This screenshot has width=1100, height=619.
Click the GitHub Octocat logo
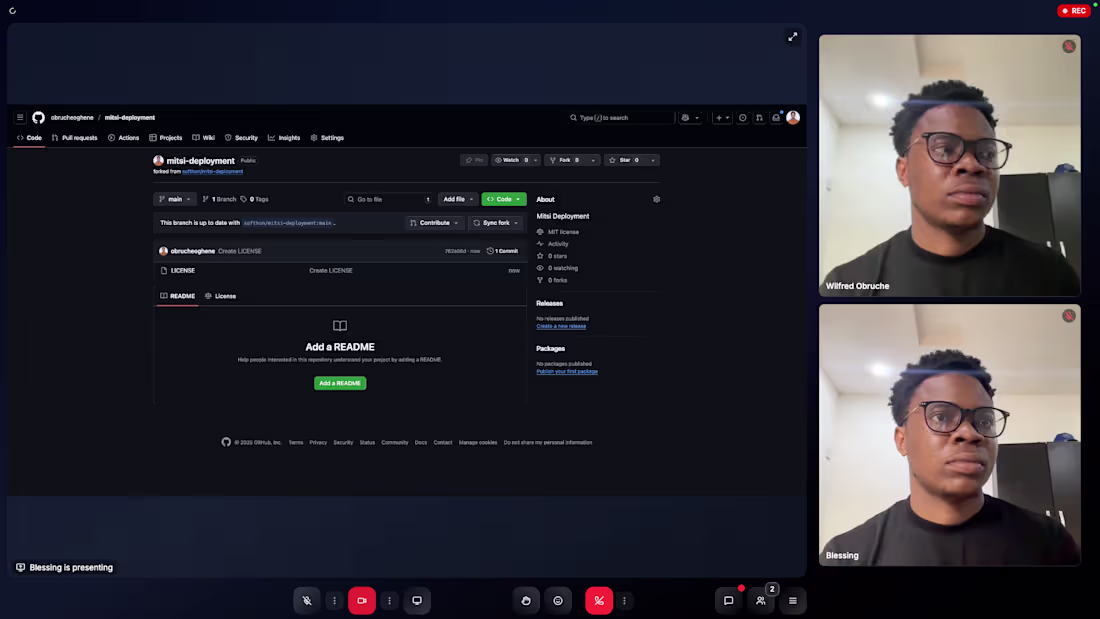coord(37,117)
